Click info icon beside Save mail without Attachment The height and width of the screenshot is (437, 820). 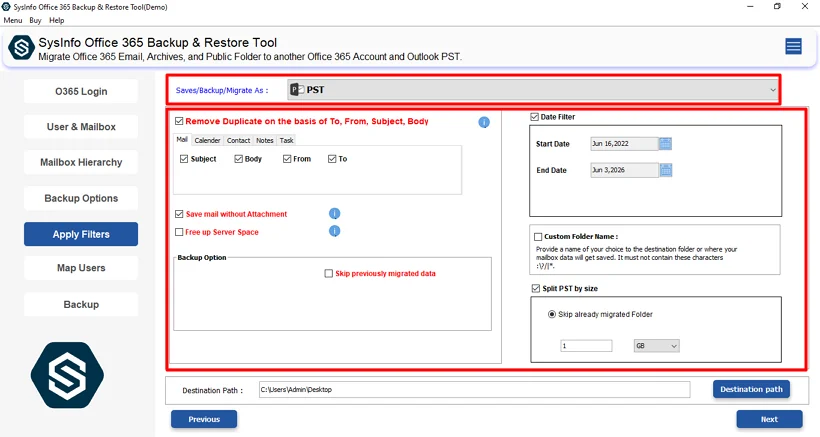[334, 213]
